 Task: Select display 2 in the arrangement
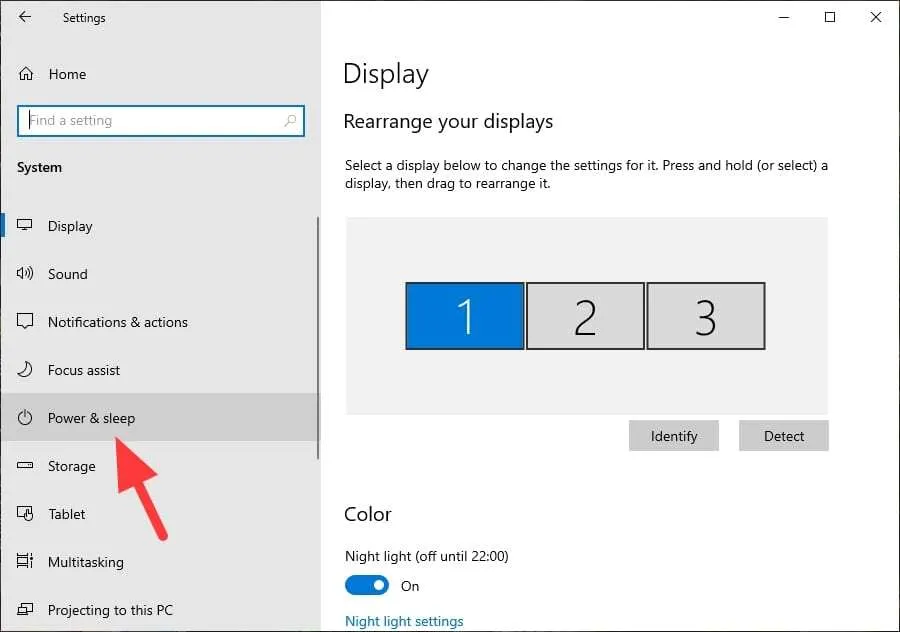pos(585,316)
